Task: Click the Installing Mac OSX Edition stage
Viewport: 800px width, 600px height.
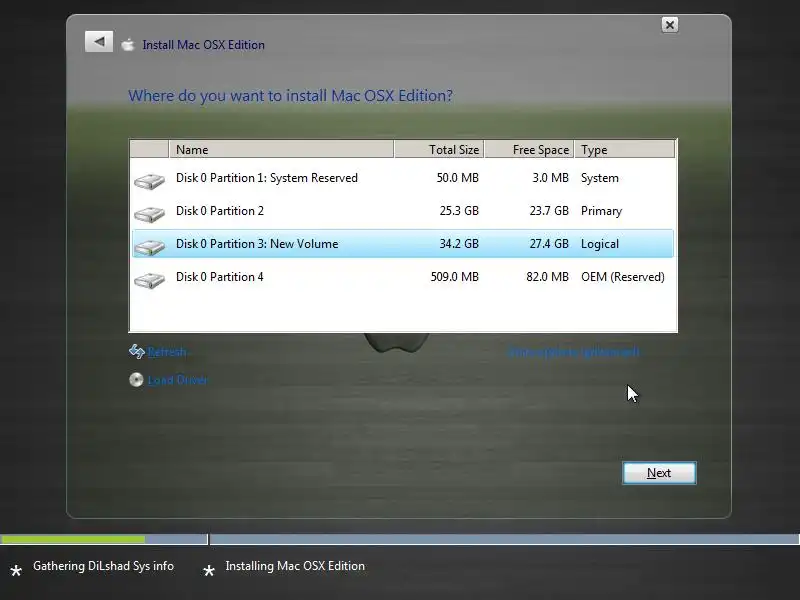Action: pos(295,566)
